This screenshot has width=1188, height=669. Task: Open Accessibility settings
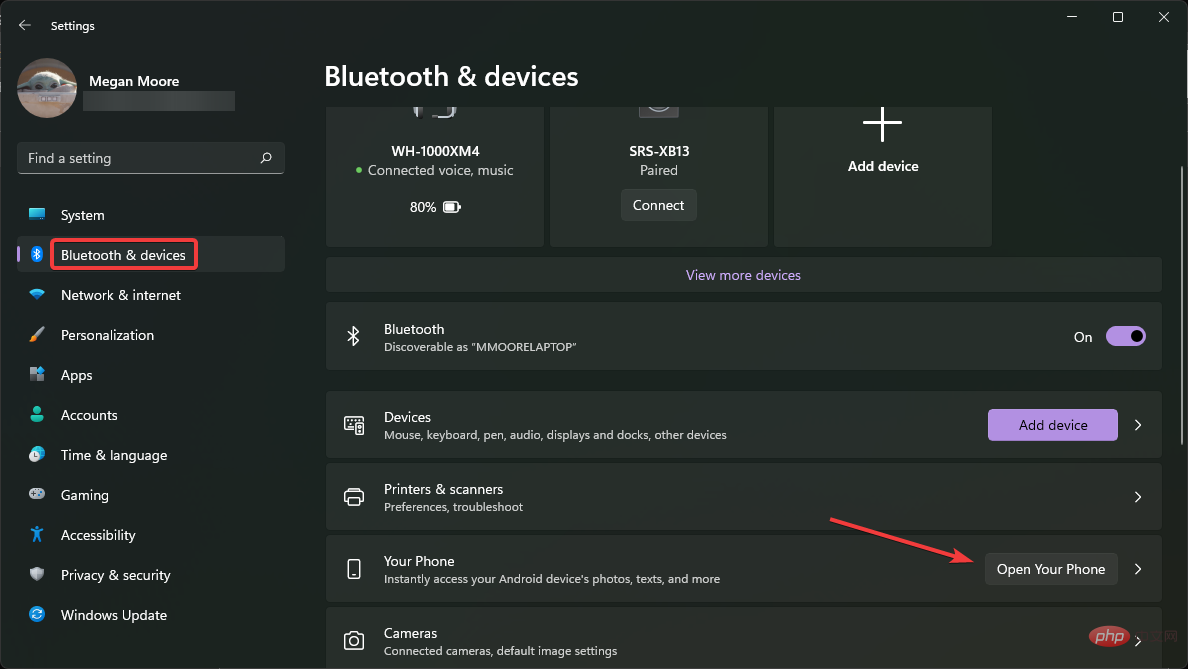click(151, 535)
